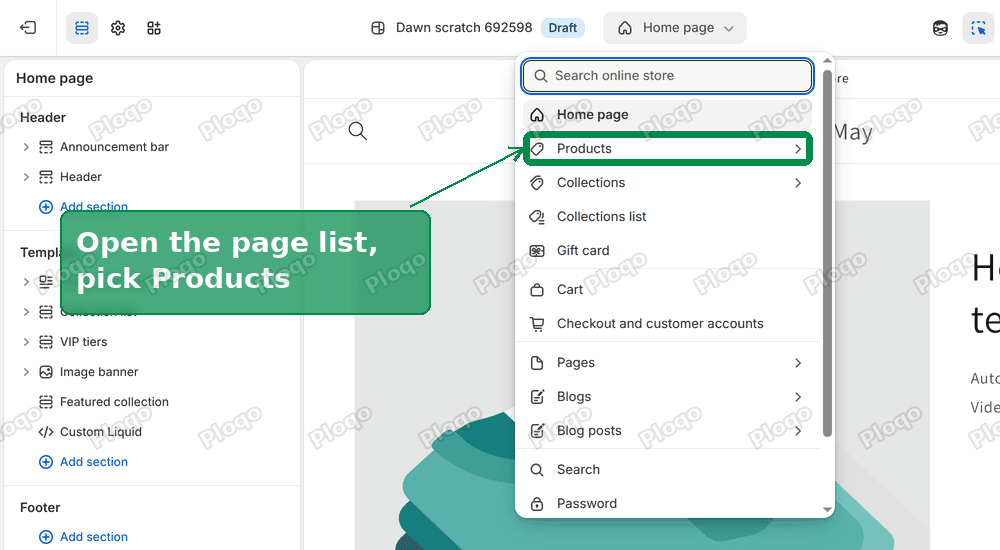Choose Products in the page list
The height and width of the screenshot is (550, 1000).
coord(667,149)
